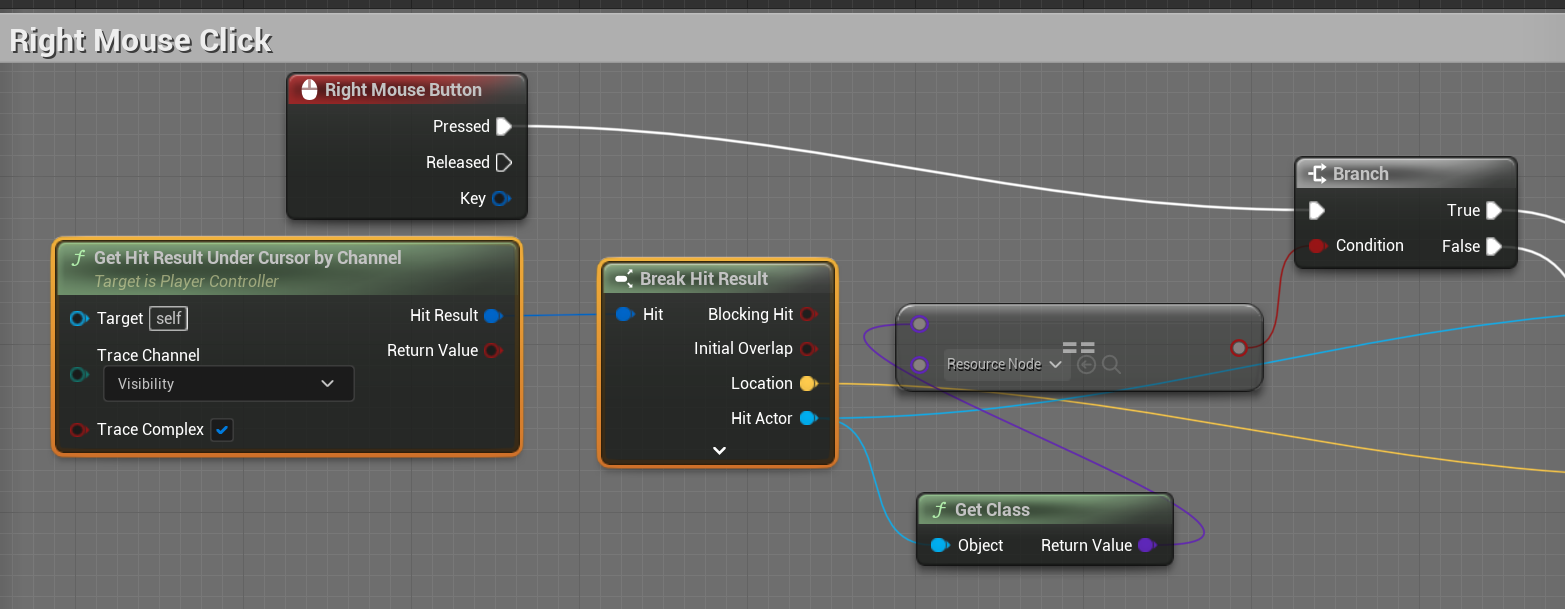The height and width of the screenshot is (609, 1565).
Task: Click the Branch node's False execution pin
Action: (1494, 246)
